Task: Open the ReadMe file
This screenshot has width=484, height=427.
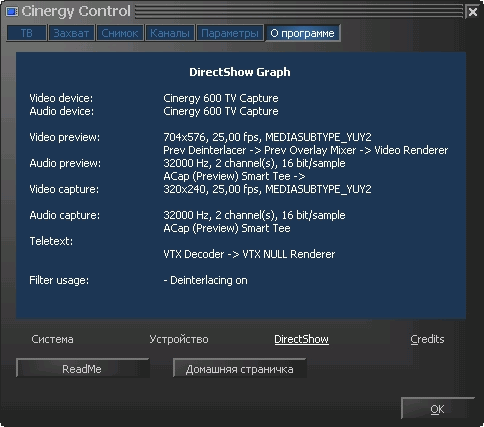Action: pos(82,368)
